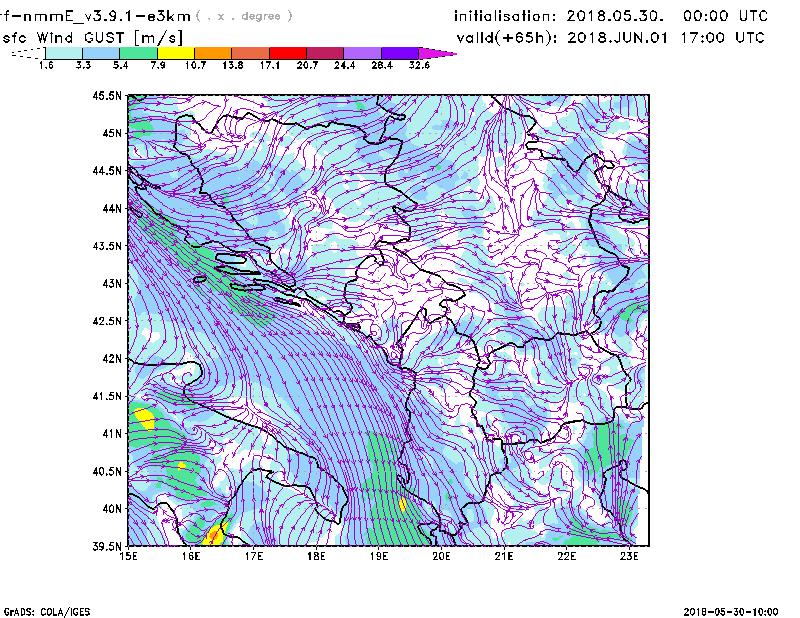Click the magenta arrow end of the colorbar

pos(437,53)
